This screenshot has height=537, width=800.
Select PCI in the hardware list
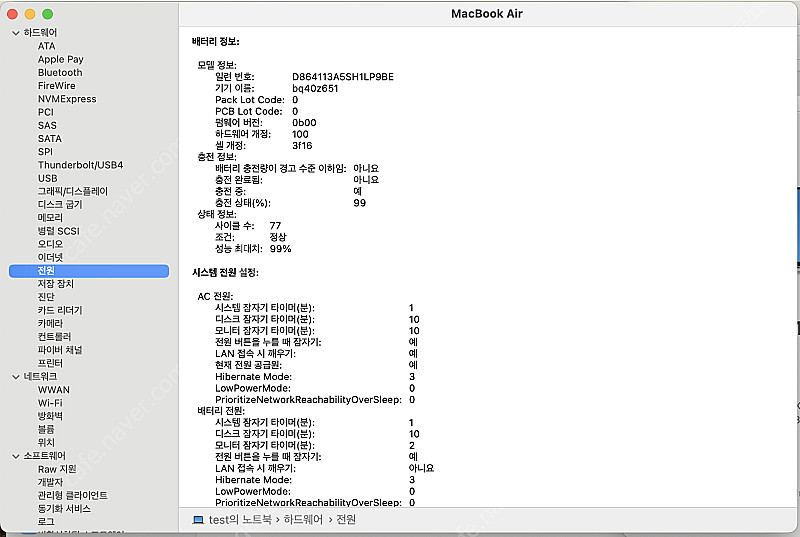pyautogui.click(x=45, y=112)
